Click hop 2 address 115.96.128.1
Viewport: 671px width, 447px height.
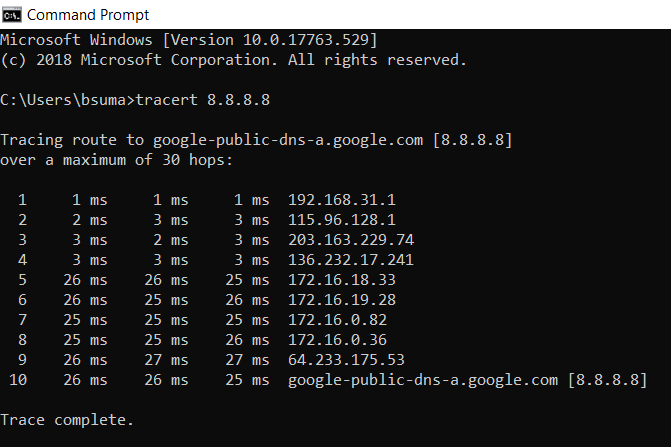pos(343,220)
